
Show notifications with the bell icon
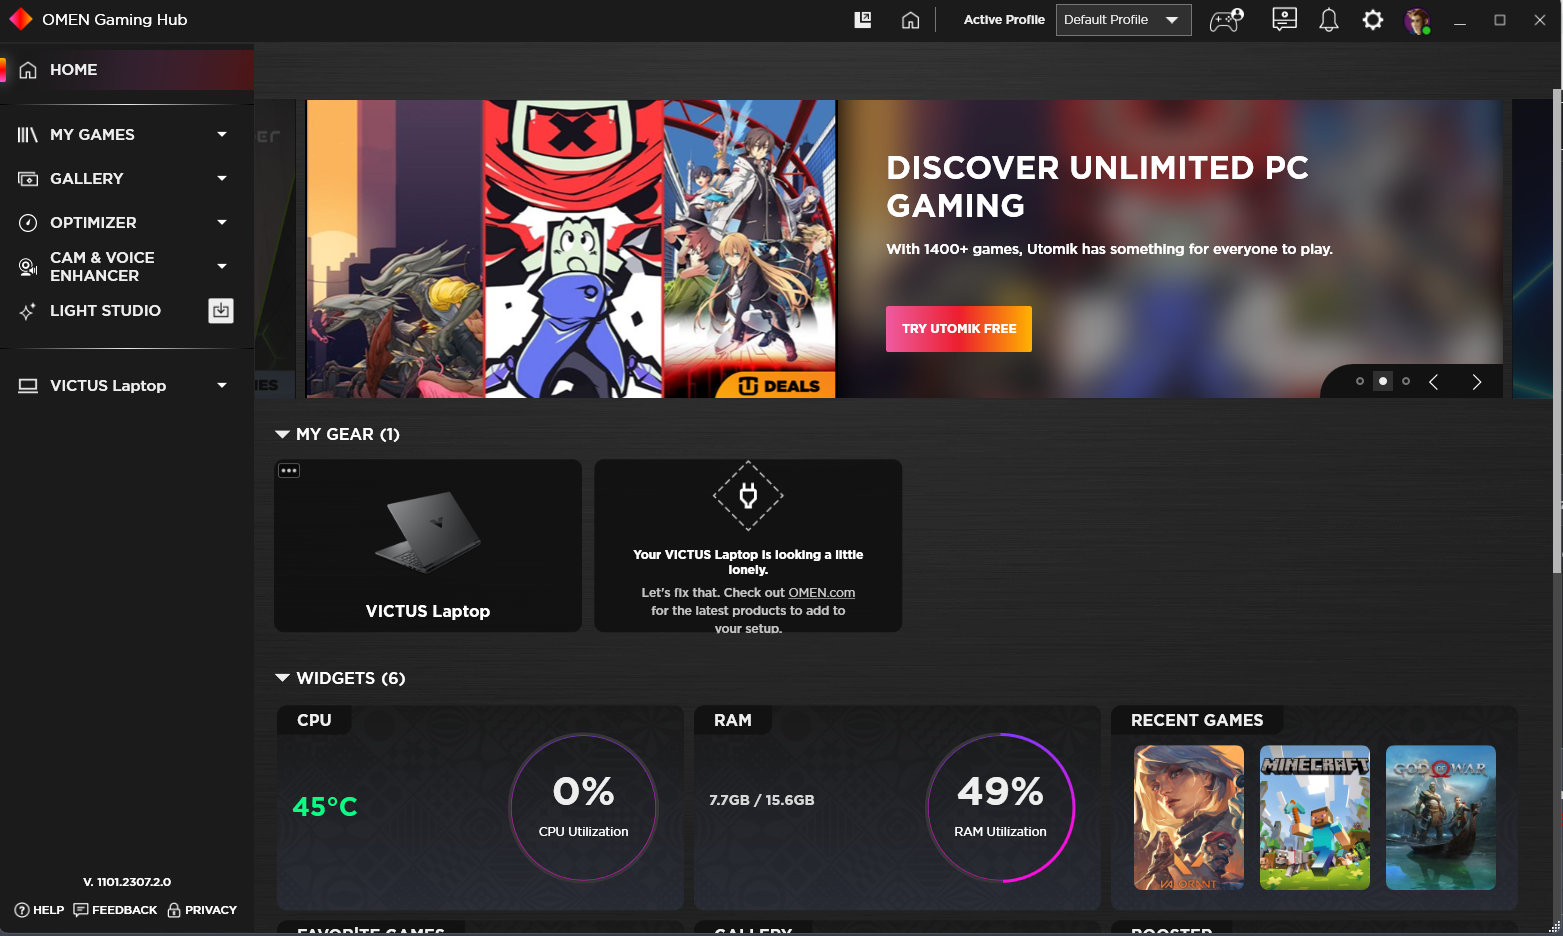(1329, 20)
